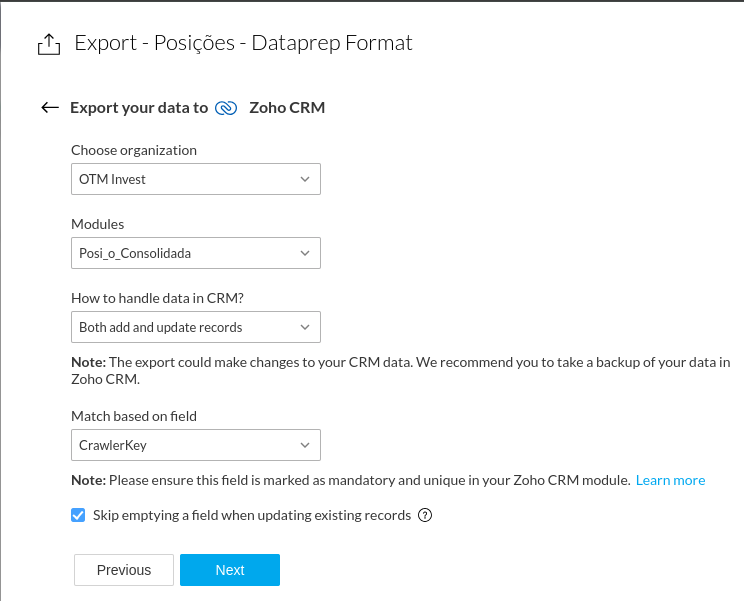
Task: Click the export upload icon in header
Action: (48, 45)
